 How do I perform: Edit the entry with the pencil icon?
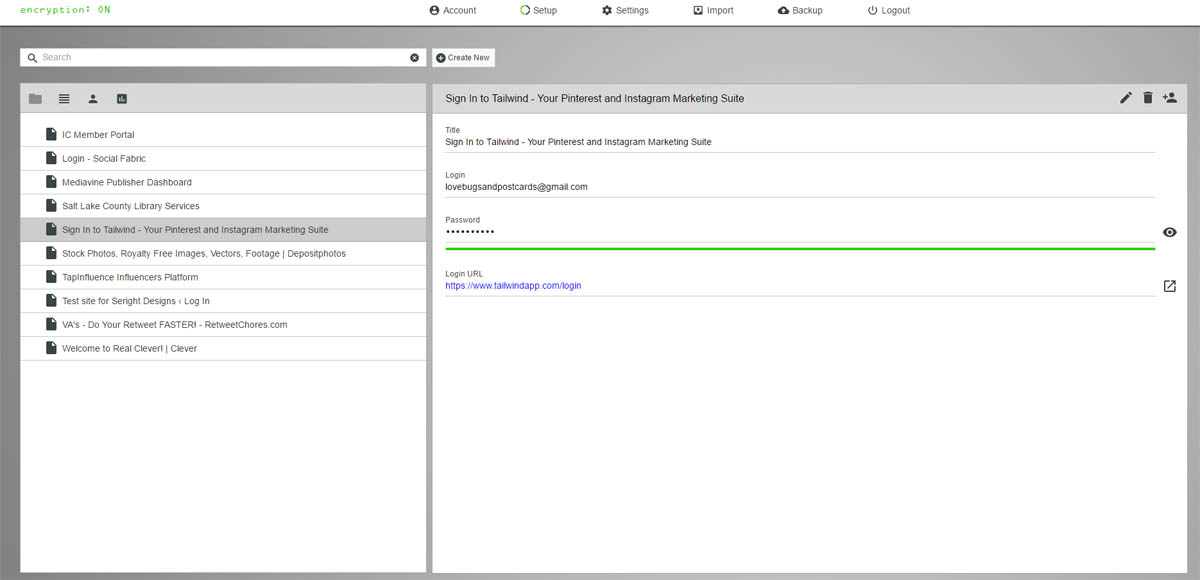click(x=1126, y=98)
